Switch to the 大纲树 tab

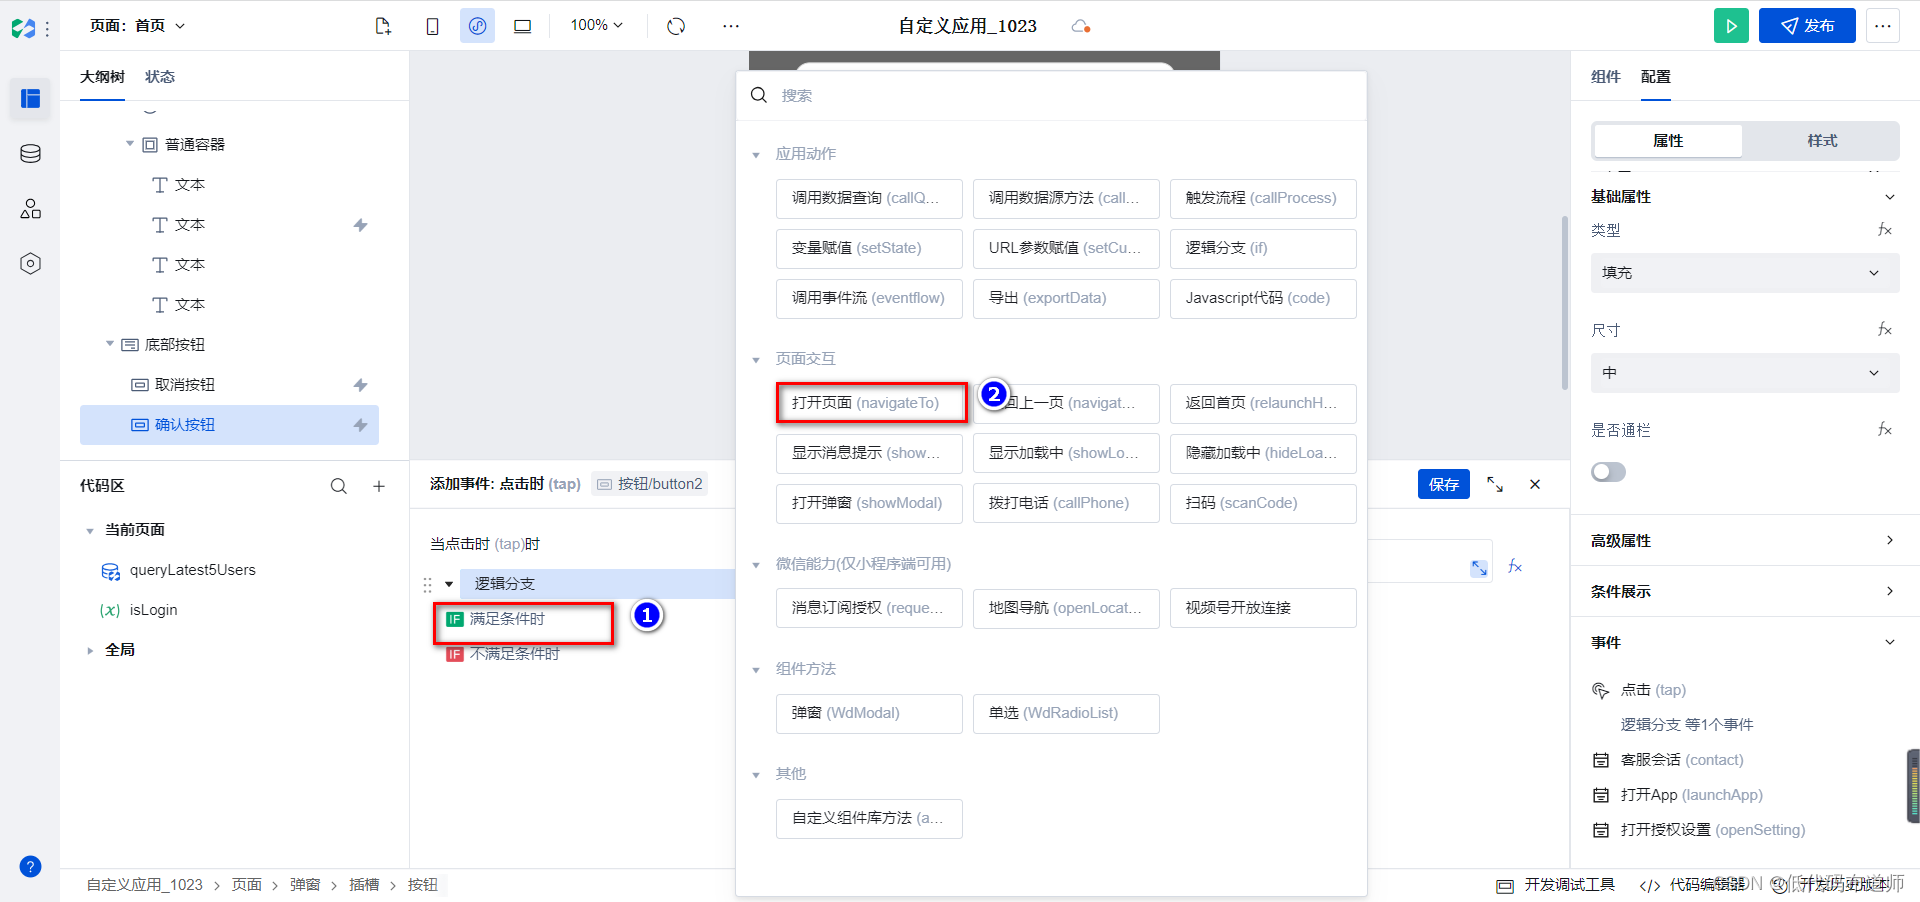click(102, 77)
